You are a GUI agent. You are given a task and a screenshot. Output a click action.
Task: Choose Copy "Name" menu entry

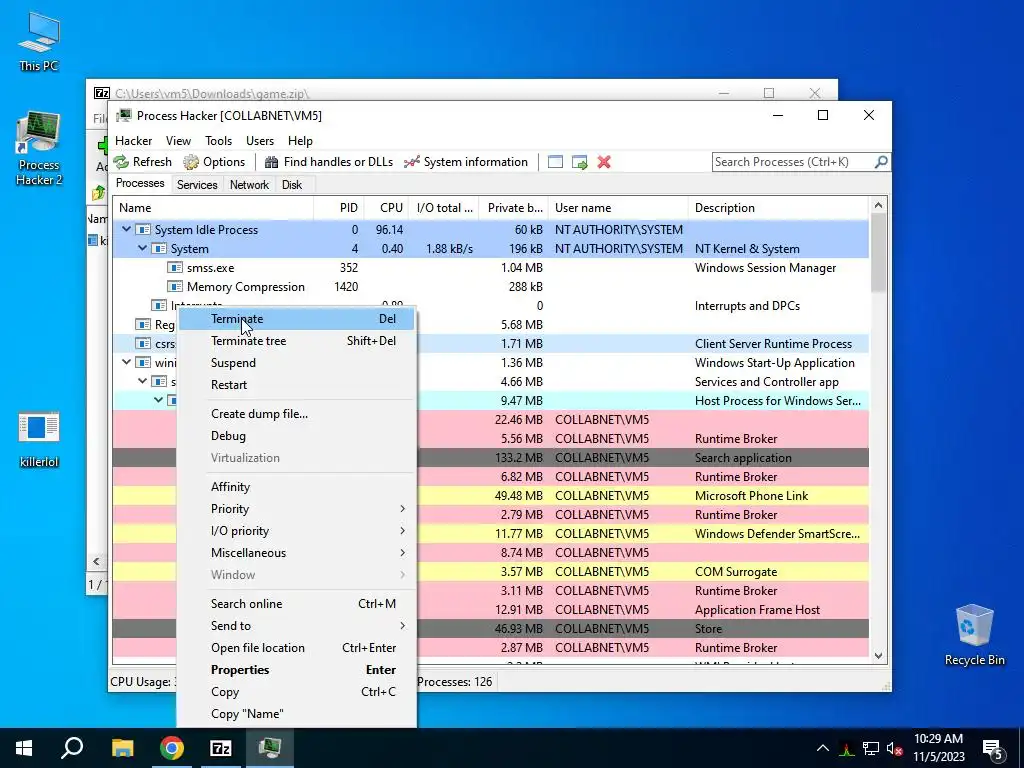pyautogui.click(x=296, y=714)
